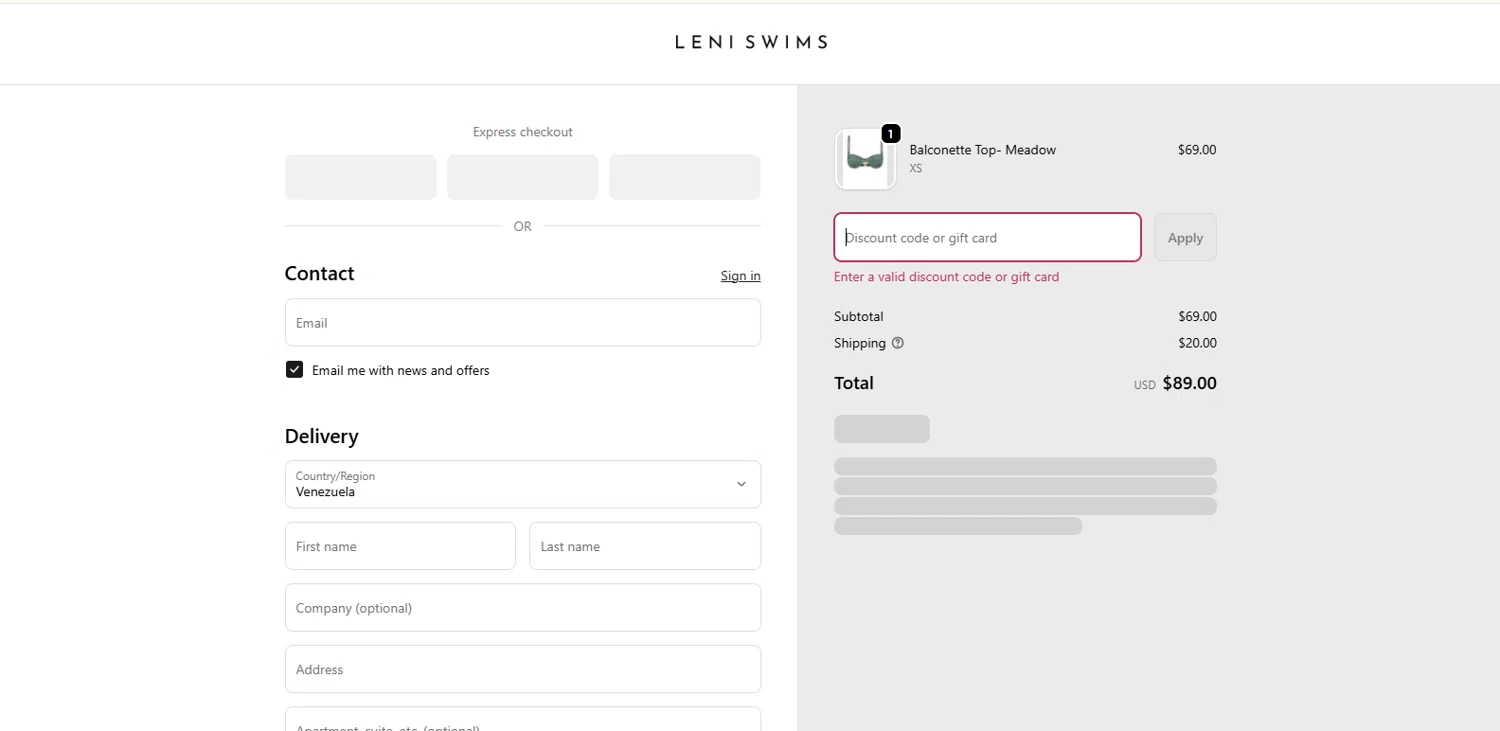Open the Balconette Top product thumbnail
The height and width of the screenshot is (731, 1500).
tap(865, 159)
